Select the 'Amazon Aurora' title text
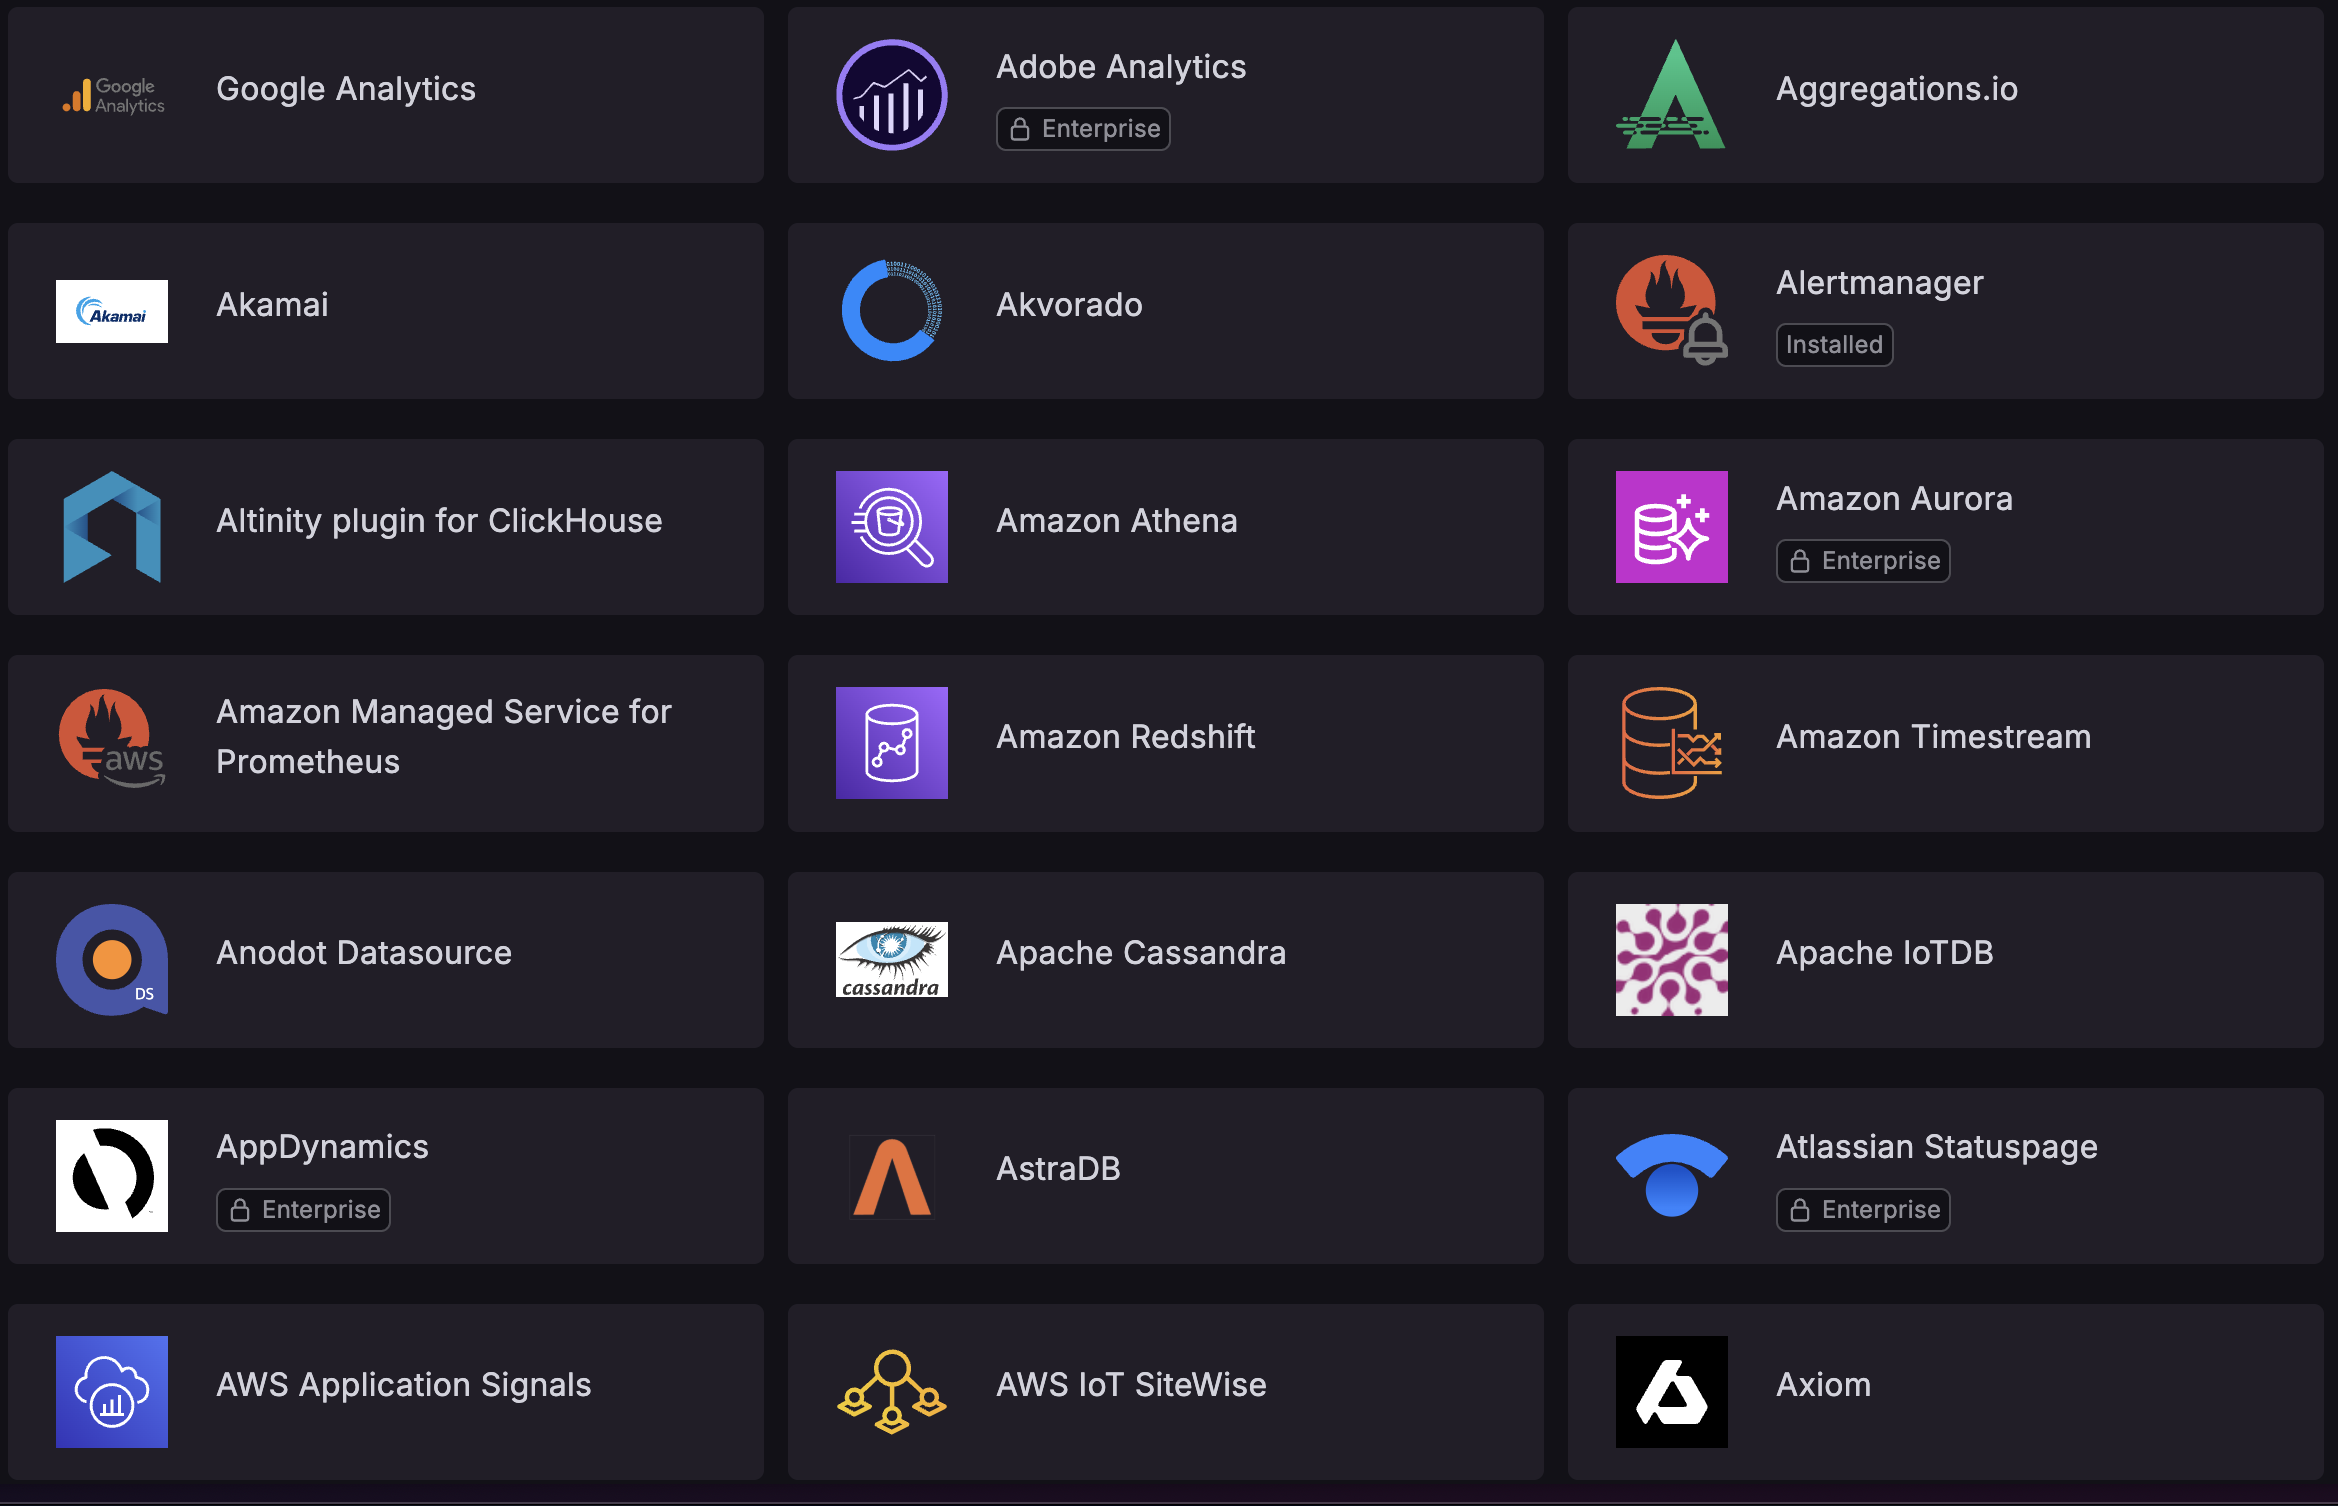 (x=1894, y=499)
